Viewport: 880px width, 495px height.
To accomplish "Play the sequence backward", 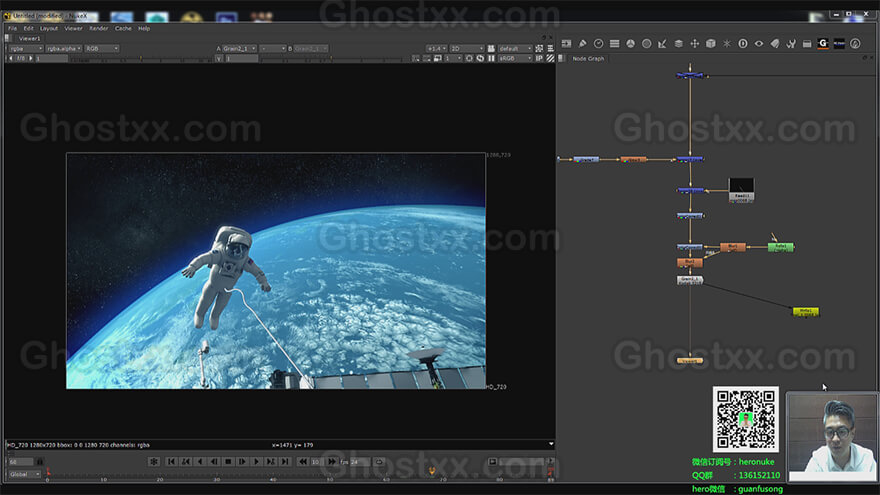I will pyautogui.click(x=200, y=461).
